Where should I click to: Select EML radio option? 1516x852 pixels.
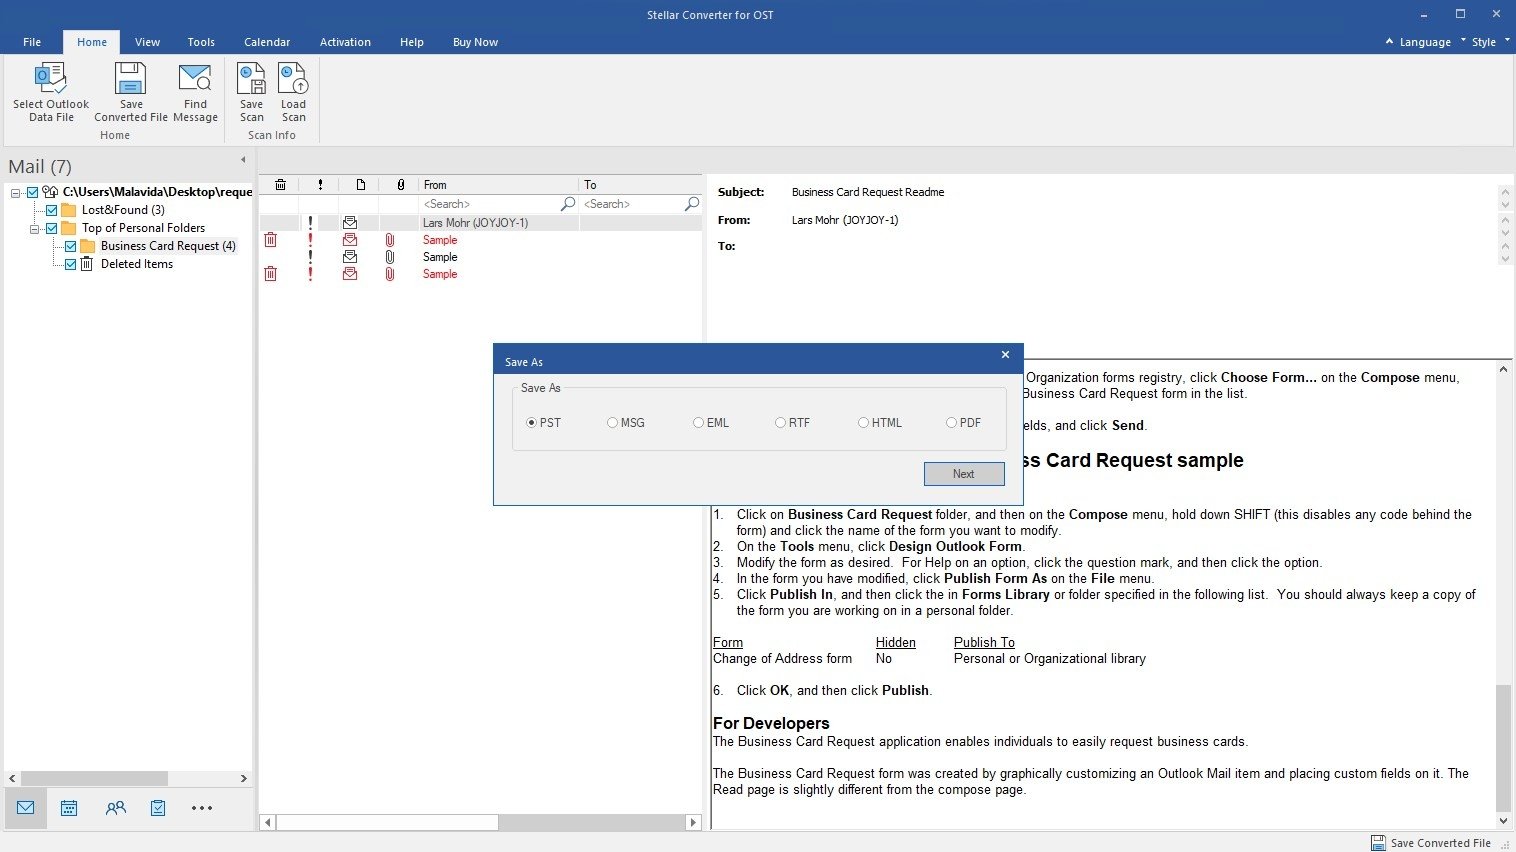pyautogui.click(x=698, y=423)
